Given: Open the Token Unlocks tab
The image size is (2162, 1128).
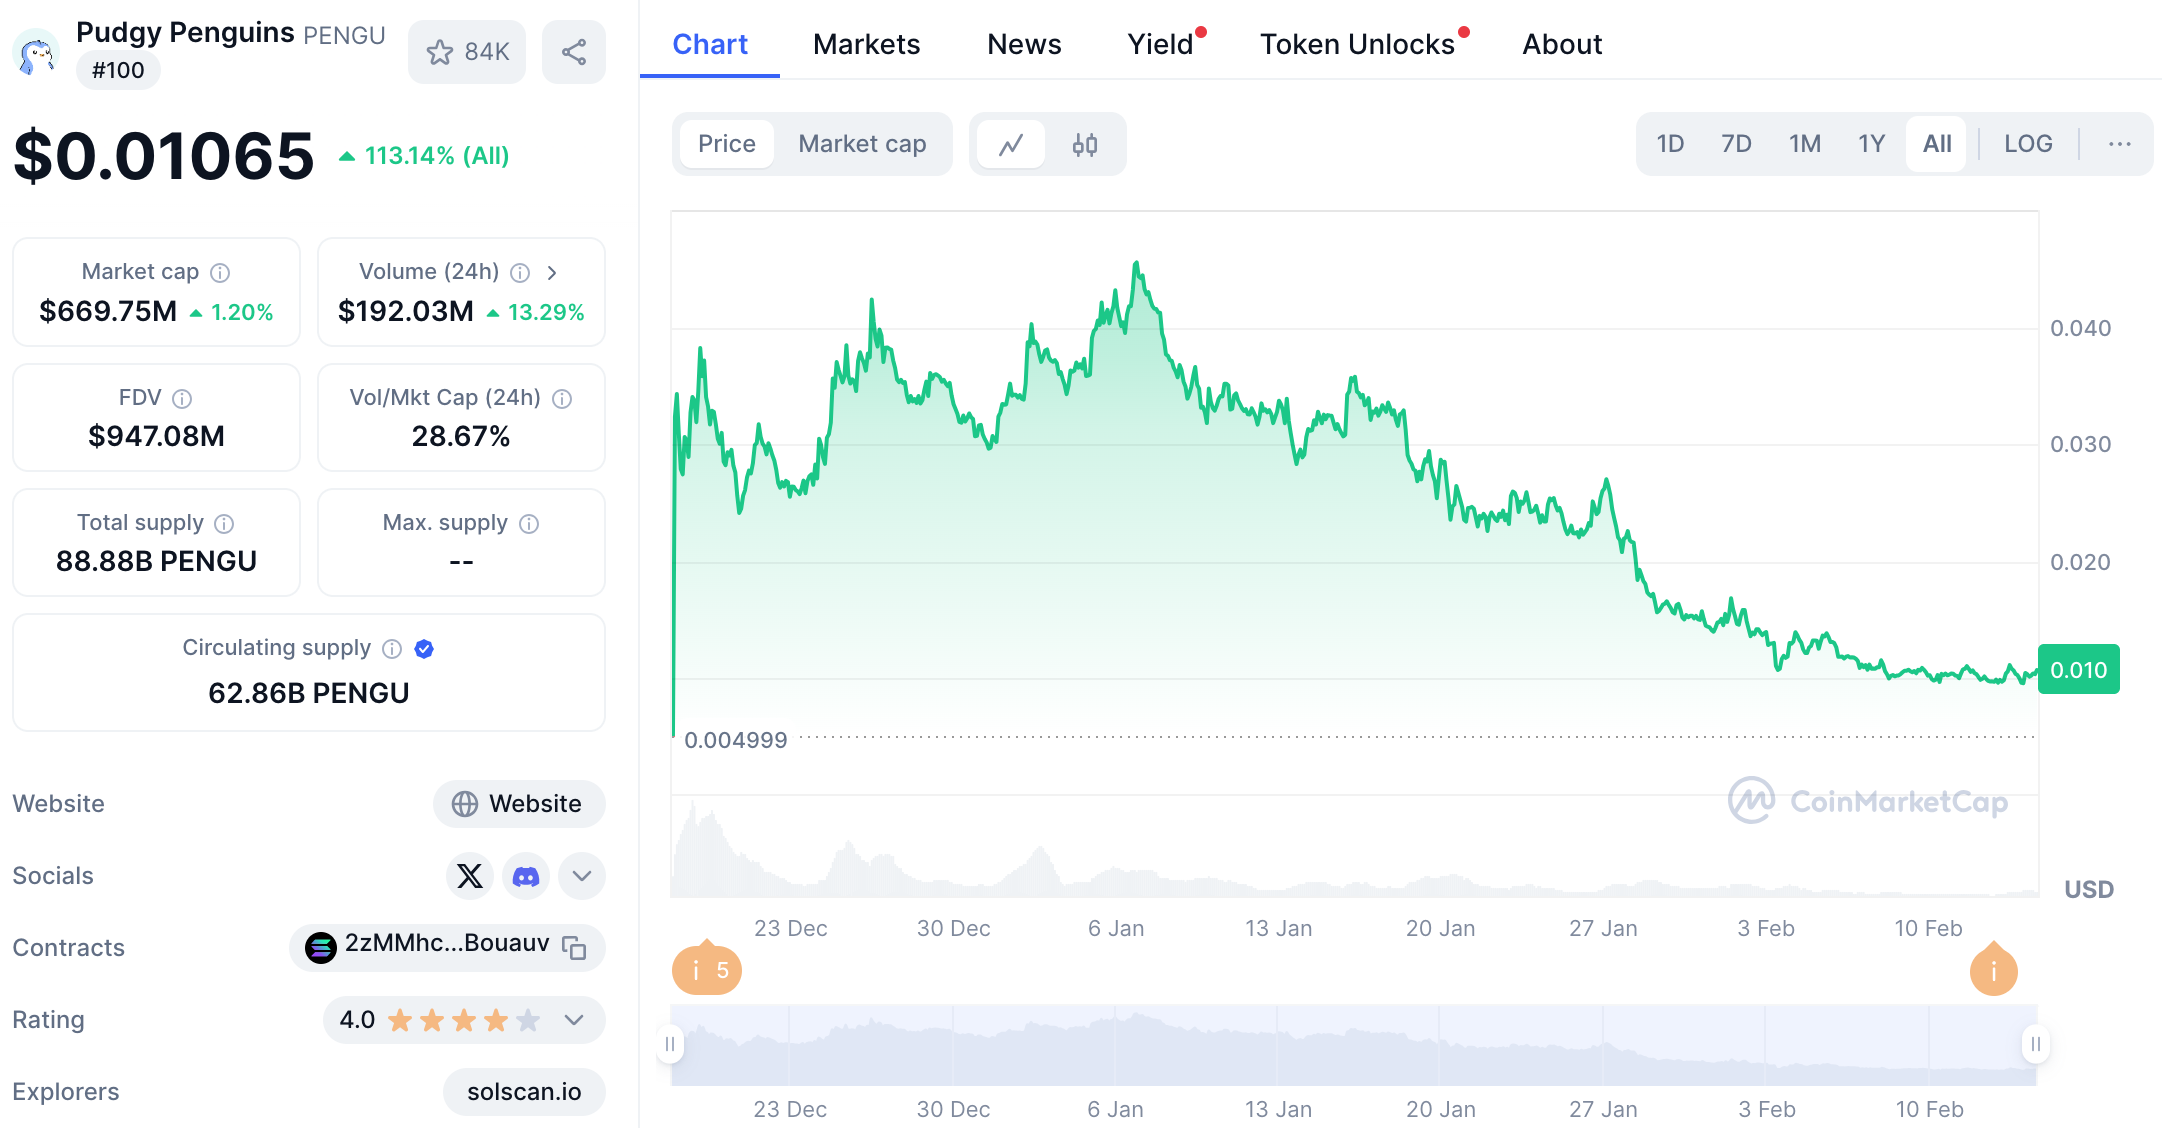Looking at the screenshot, I should (1356, 44).
